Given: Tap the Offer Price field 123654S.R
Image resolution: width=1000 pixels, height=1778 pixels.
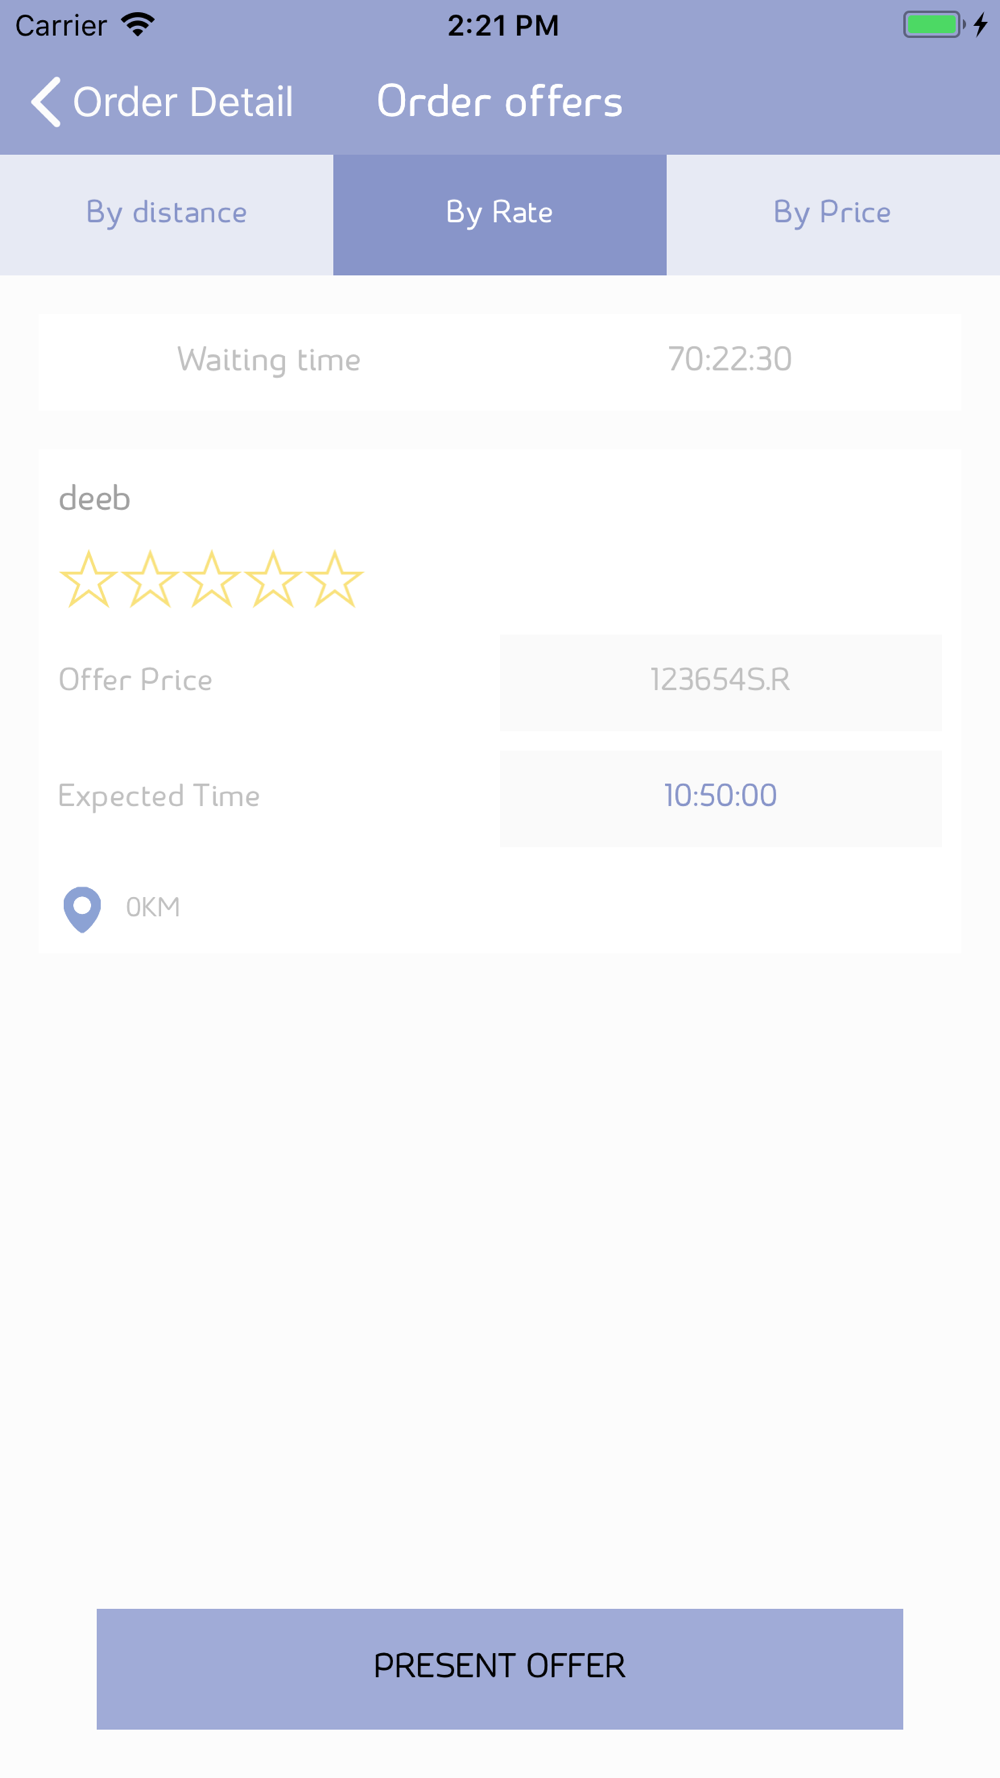Looking at the screenshot, I should (720, 681).
